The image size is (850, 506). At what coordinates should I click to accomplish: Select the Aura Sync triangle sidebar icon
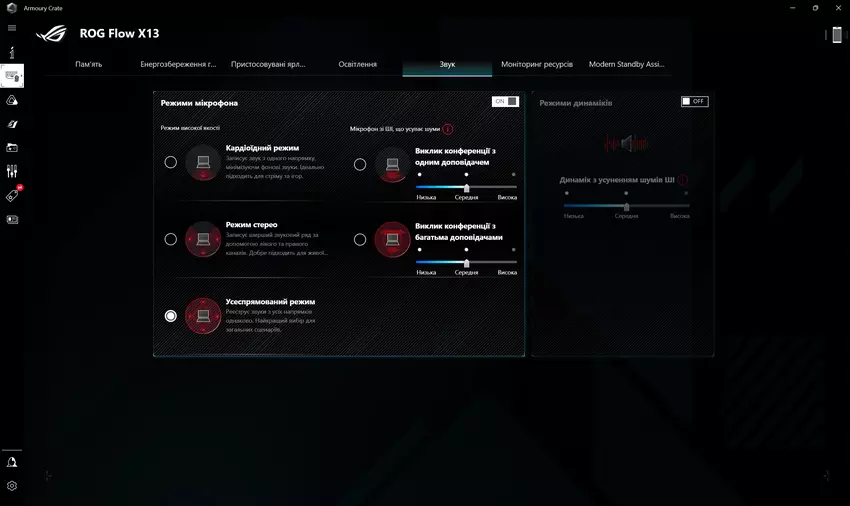(12, 100)
